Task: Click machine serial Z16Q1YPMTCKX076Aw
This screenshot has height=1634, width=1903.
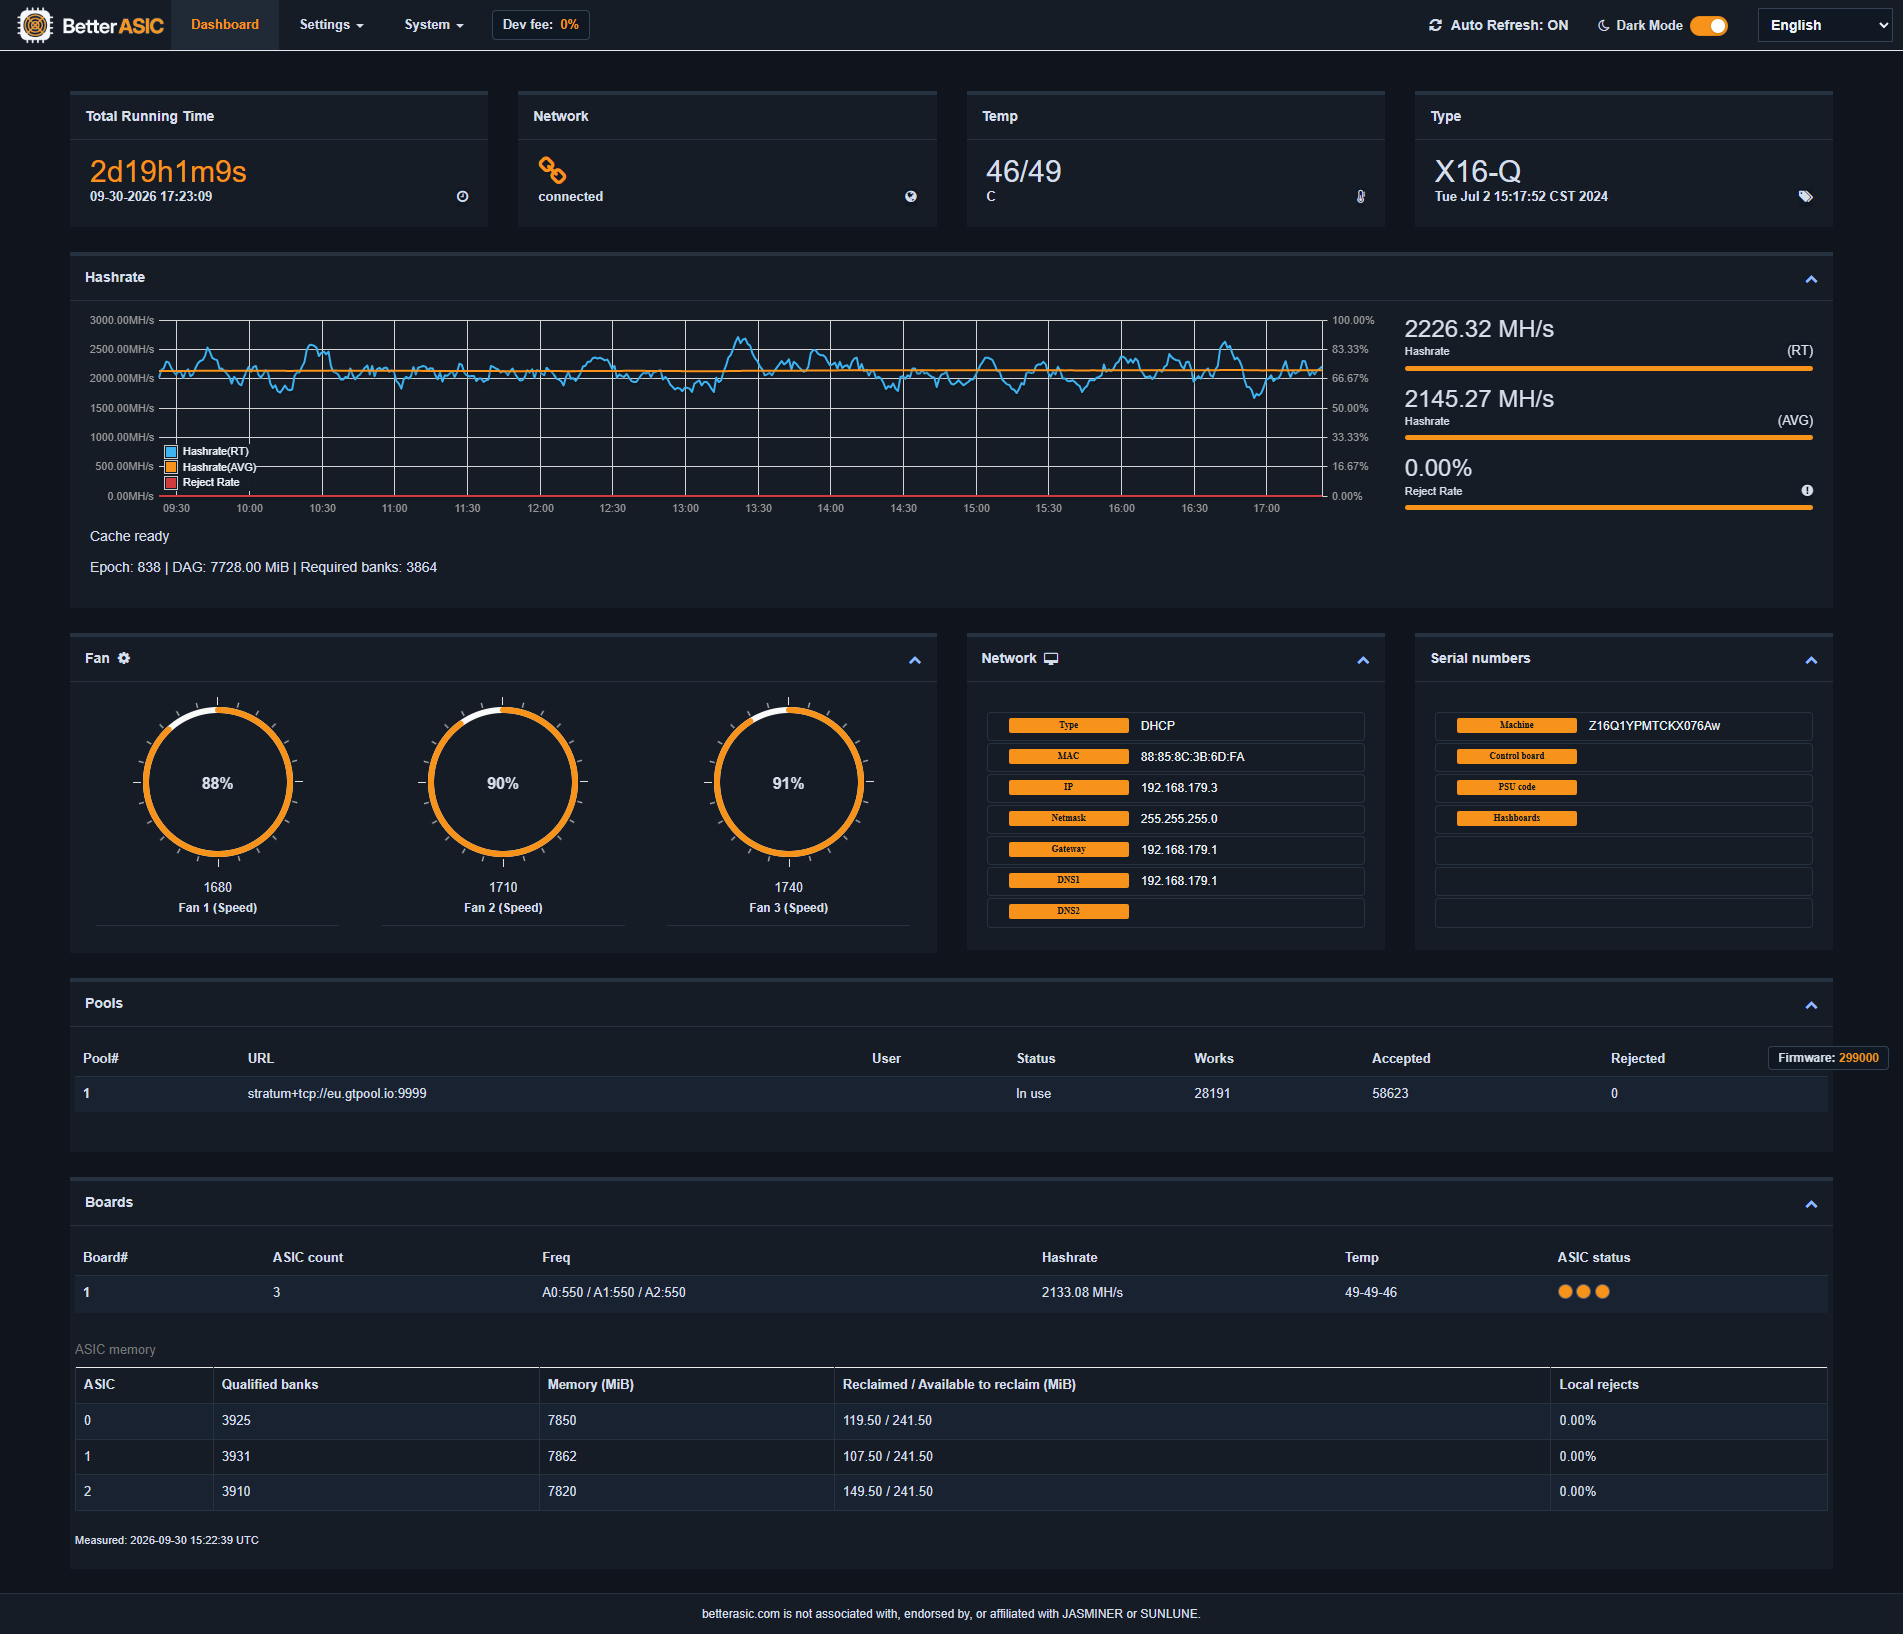Action: tap(1654, 726)
